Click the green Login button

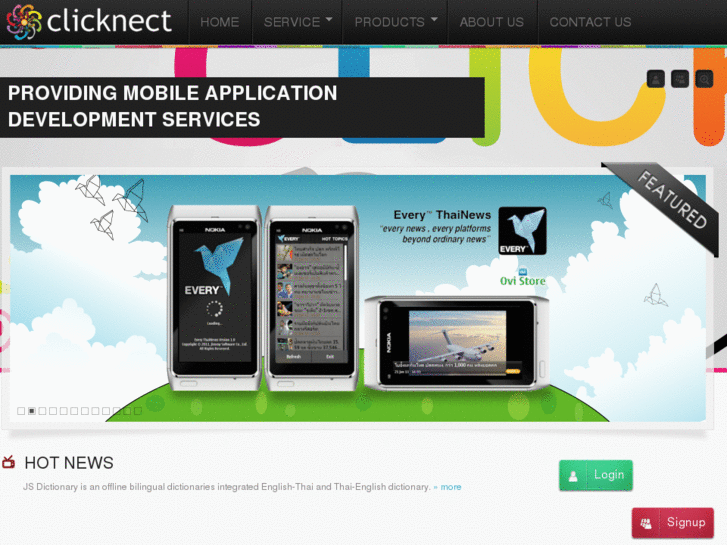pos(596,475)
